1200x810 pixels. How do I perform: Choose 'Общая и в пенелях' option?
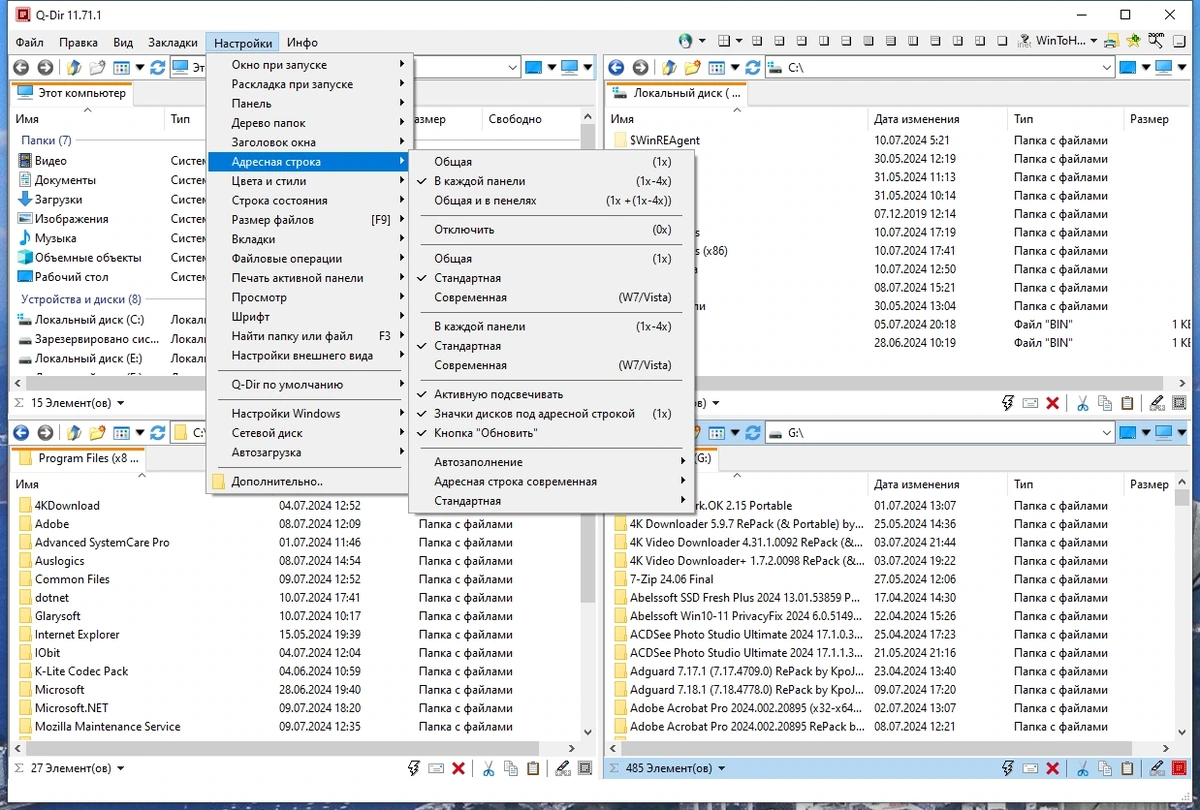tap(552, 200)
